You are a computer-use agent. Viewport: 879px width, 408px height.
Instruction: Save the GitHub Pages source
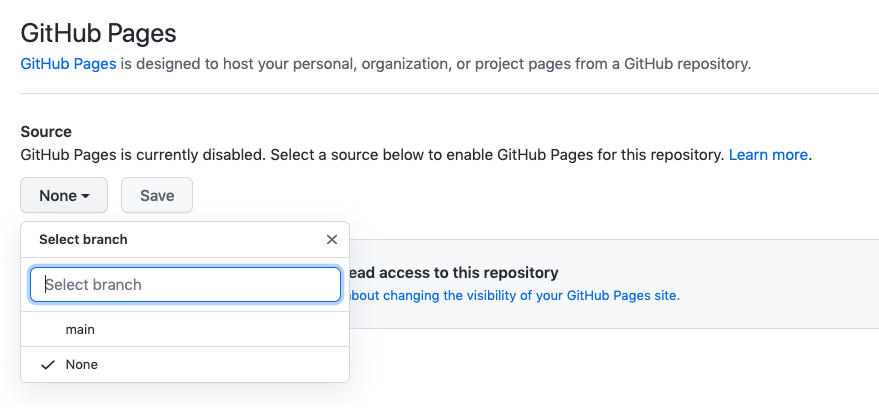pos(157,195)
